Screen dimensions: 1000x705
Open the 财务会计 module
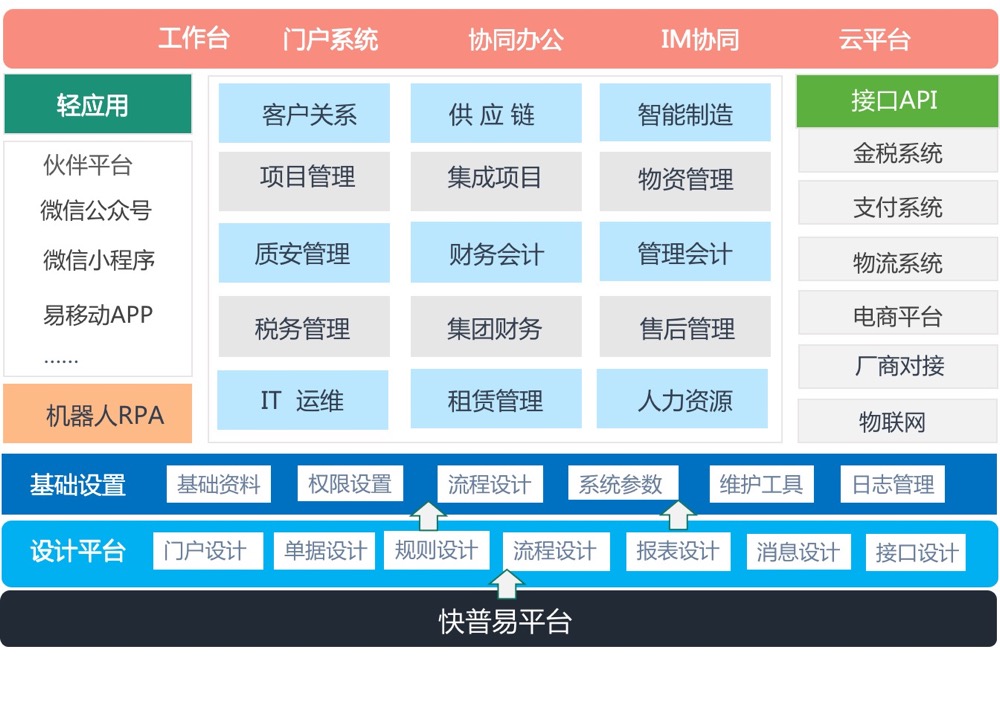[x=495, y=253]
